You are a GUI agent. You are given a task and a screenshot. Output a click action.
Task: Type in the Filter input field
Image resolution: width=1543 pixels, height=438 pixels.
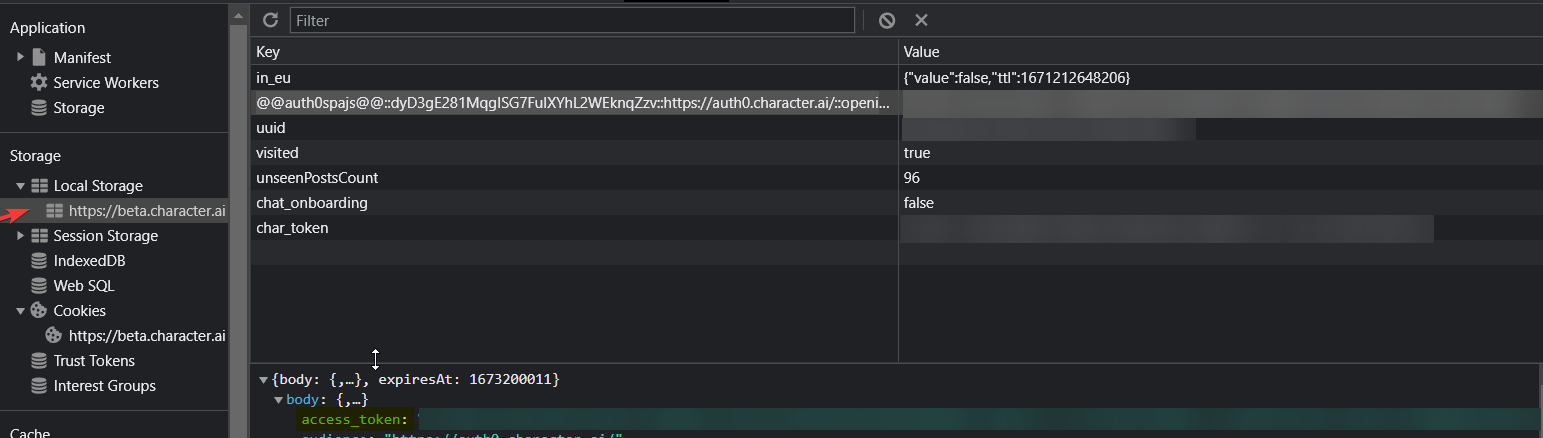[x=572, y=20]
